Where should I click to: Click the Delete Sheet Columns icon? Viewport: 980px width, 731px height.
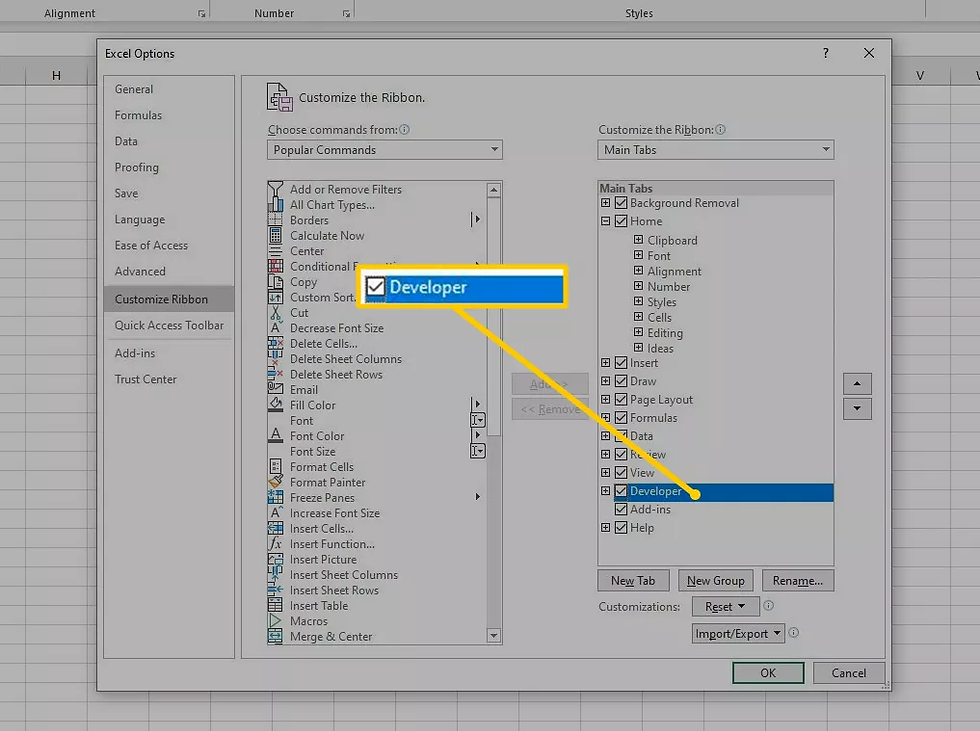pos(275,359)
